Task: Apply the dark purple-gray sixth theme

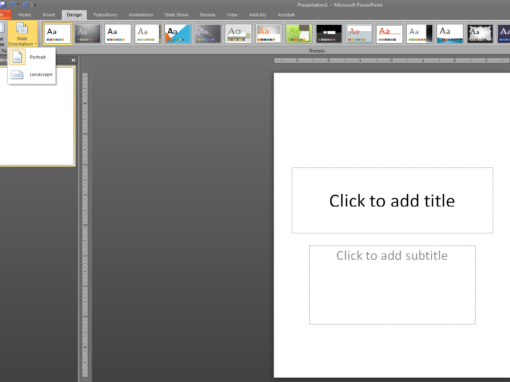Action: pos(208,34)
